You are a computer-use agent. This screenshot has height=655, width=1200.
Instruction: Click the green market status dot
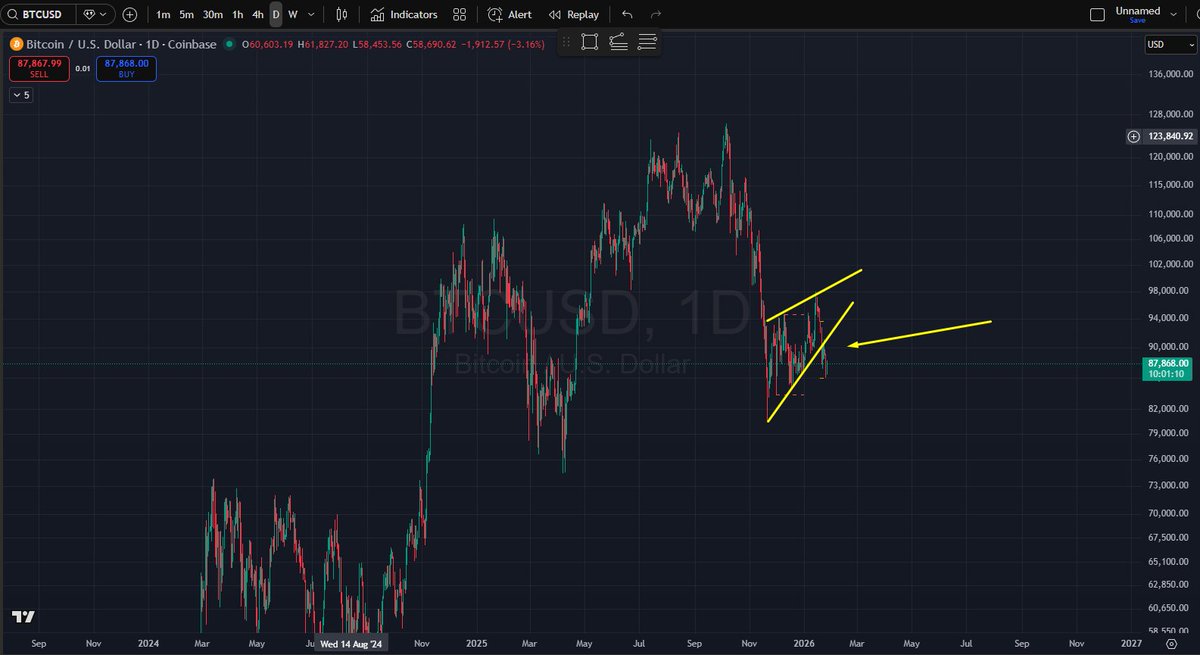point(230,44)
